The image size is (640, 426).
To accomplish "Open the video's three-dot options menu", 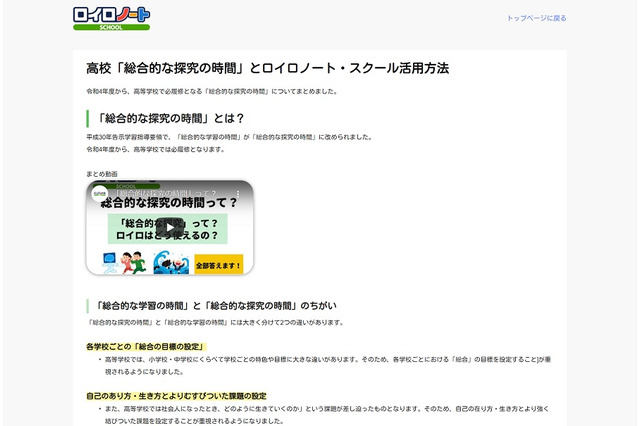I will tap(238, 194).
